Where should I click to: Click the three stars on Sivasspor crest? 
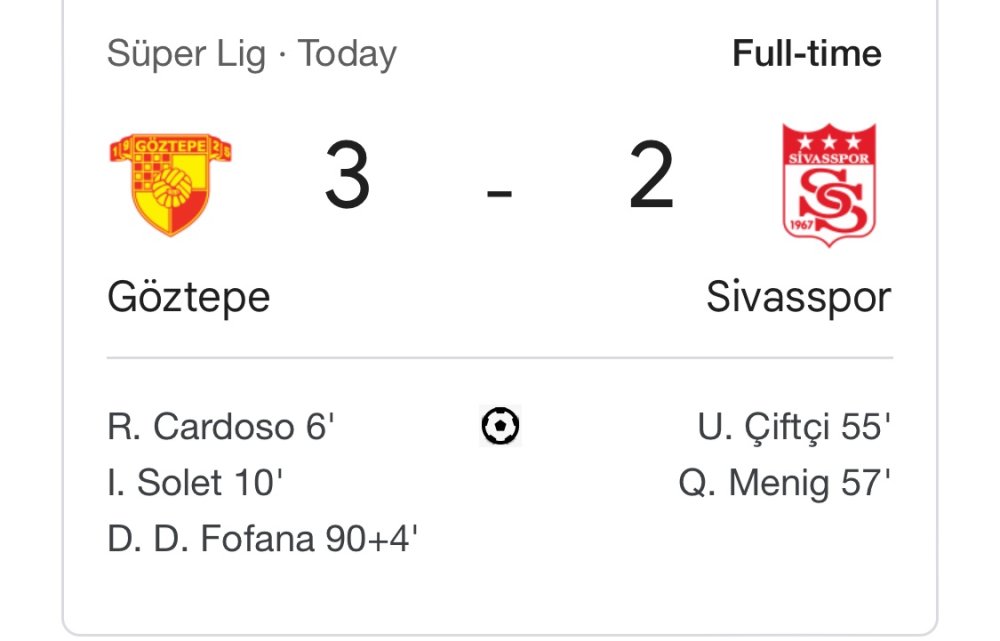(x=829, y=141)
